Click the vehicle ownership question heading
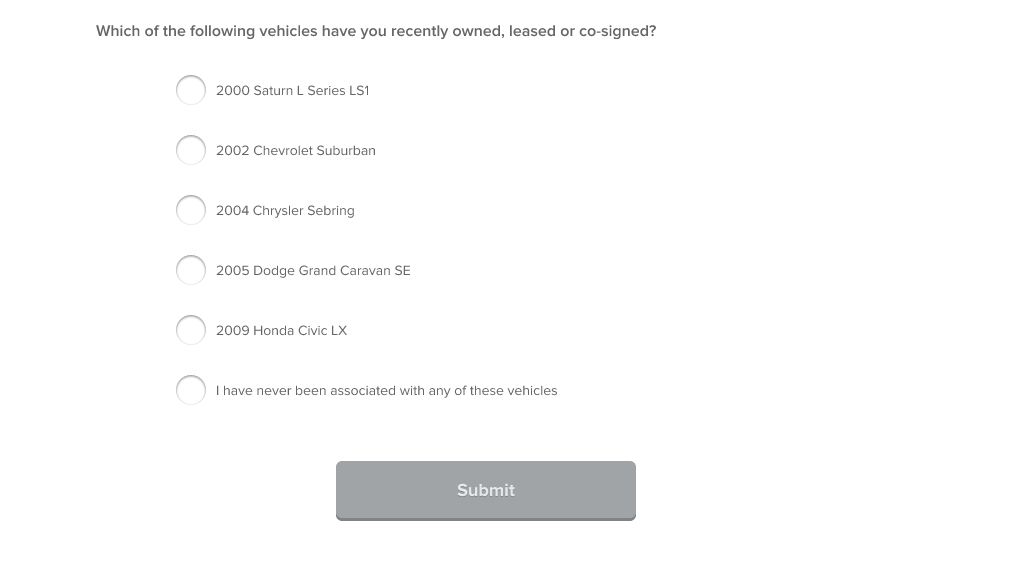Screen dimensions: 1014x565 (x=376, y=31)
